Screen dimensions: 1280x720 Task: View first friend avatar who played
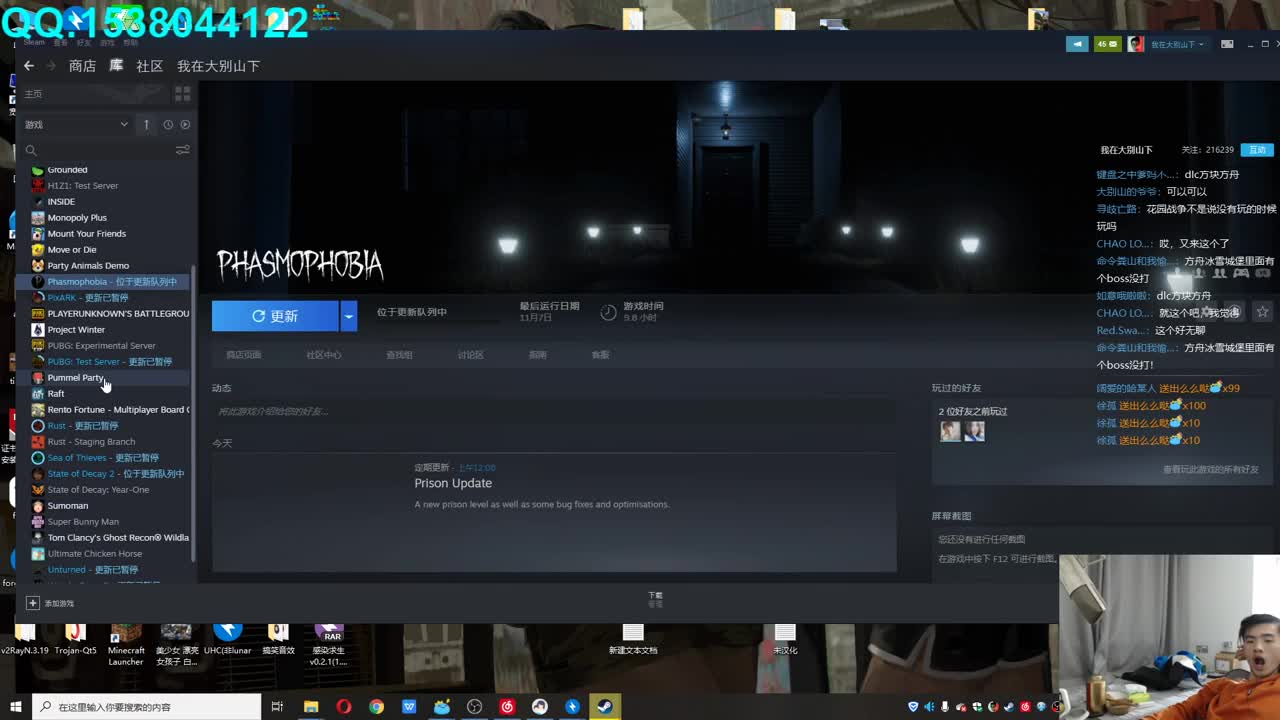click(950, 431)
